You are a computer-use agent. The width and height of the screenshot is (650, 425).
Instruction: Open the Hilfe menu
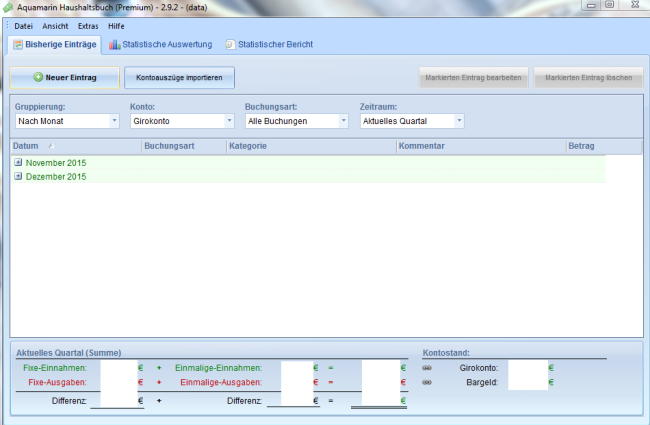[116, 26]
